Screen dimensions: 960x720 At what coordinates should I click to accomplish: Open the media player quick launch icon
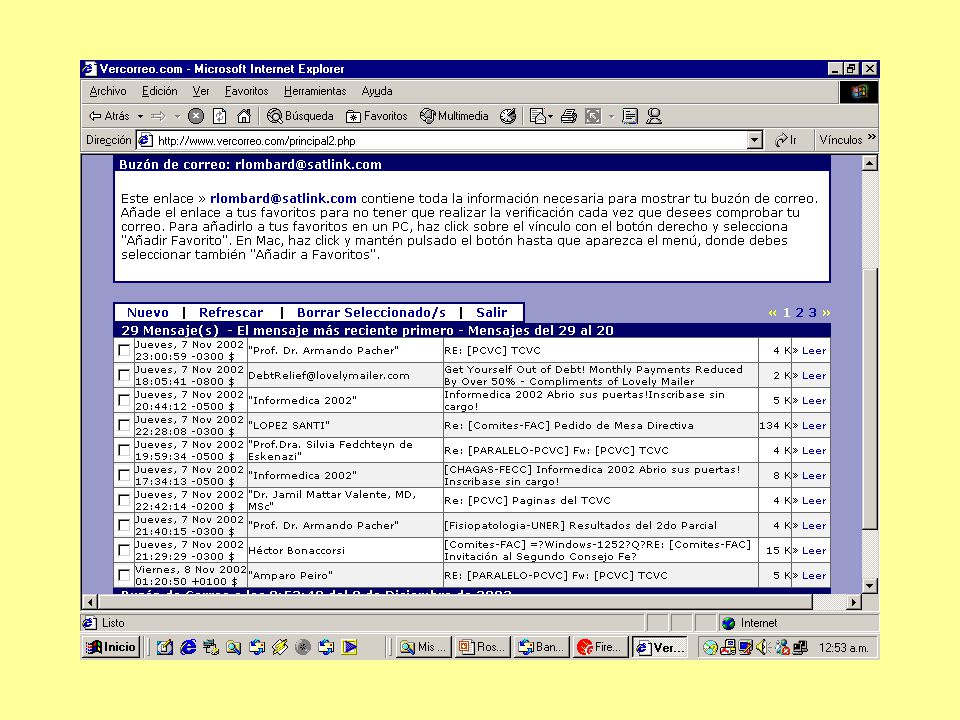pos(350,647)
